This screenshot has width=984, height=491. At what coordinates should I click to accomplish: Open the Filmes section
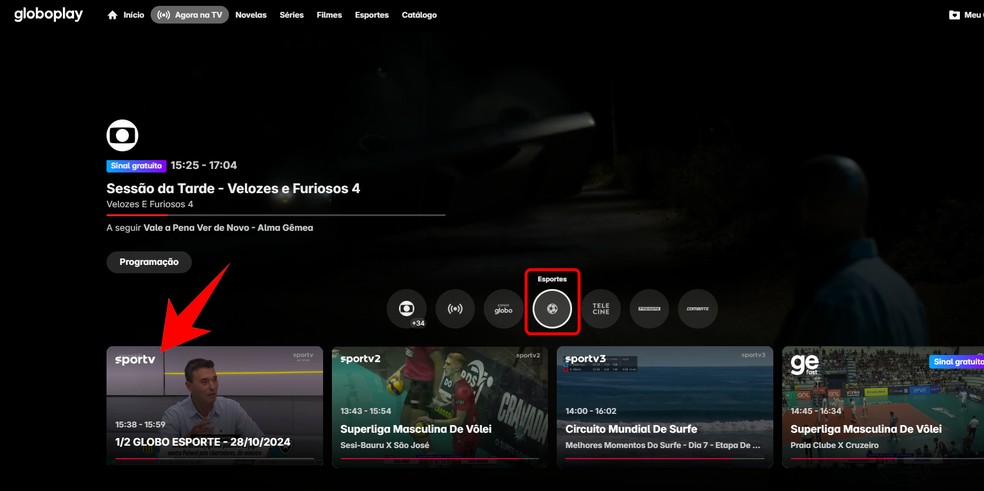tap(329, 15)
